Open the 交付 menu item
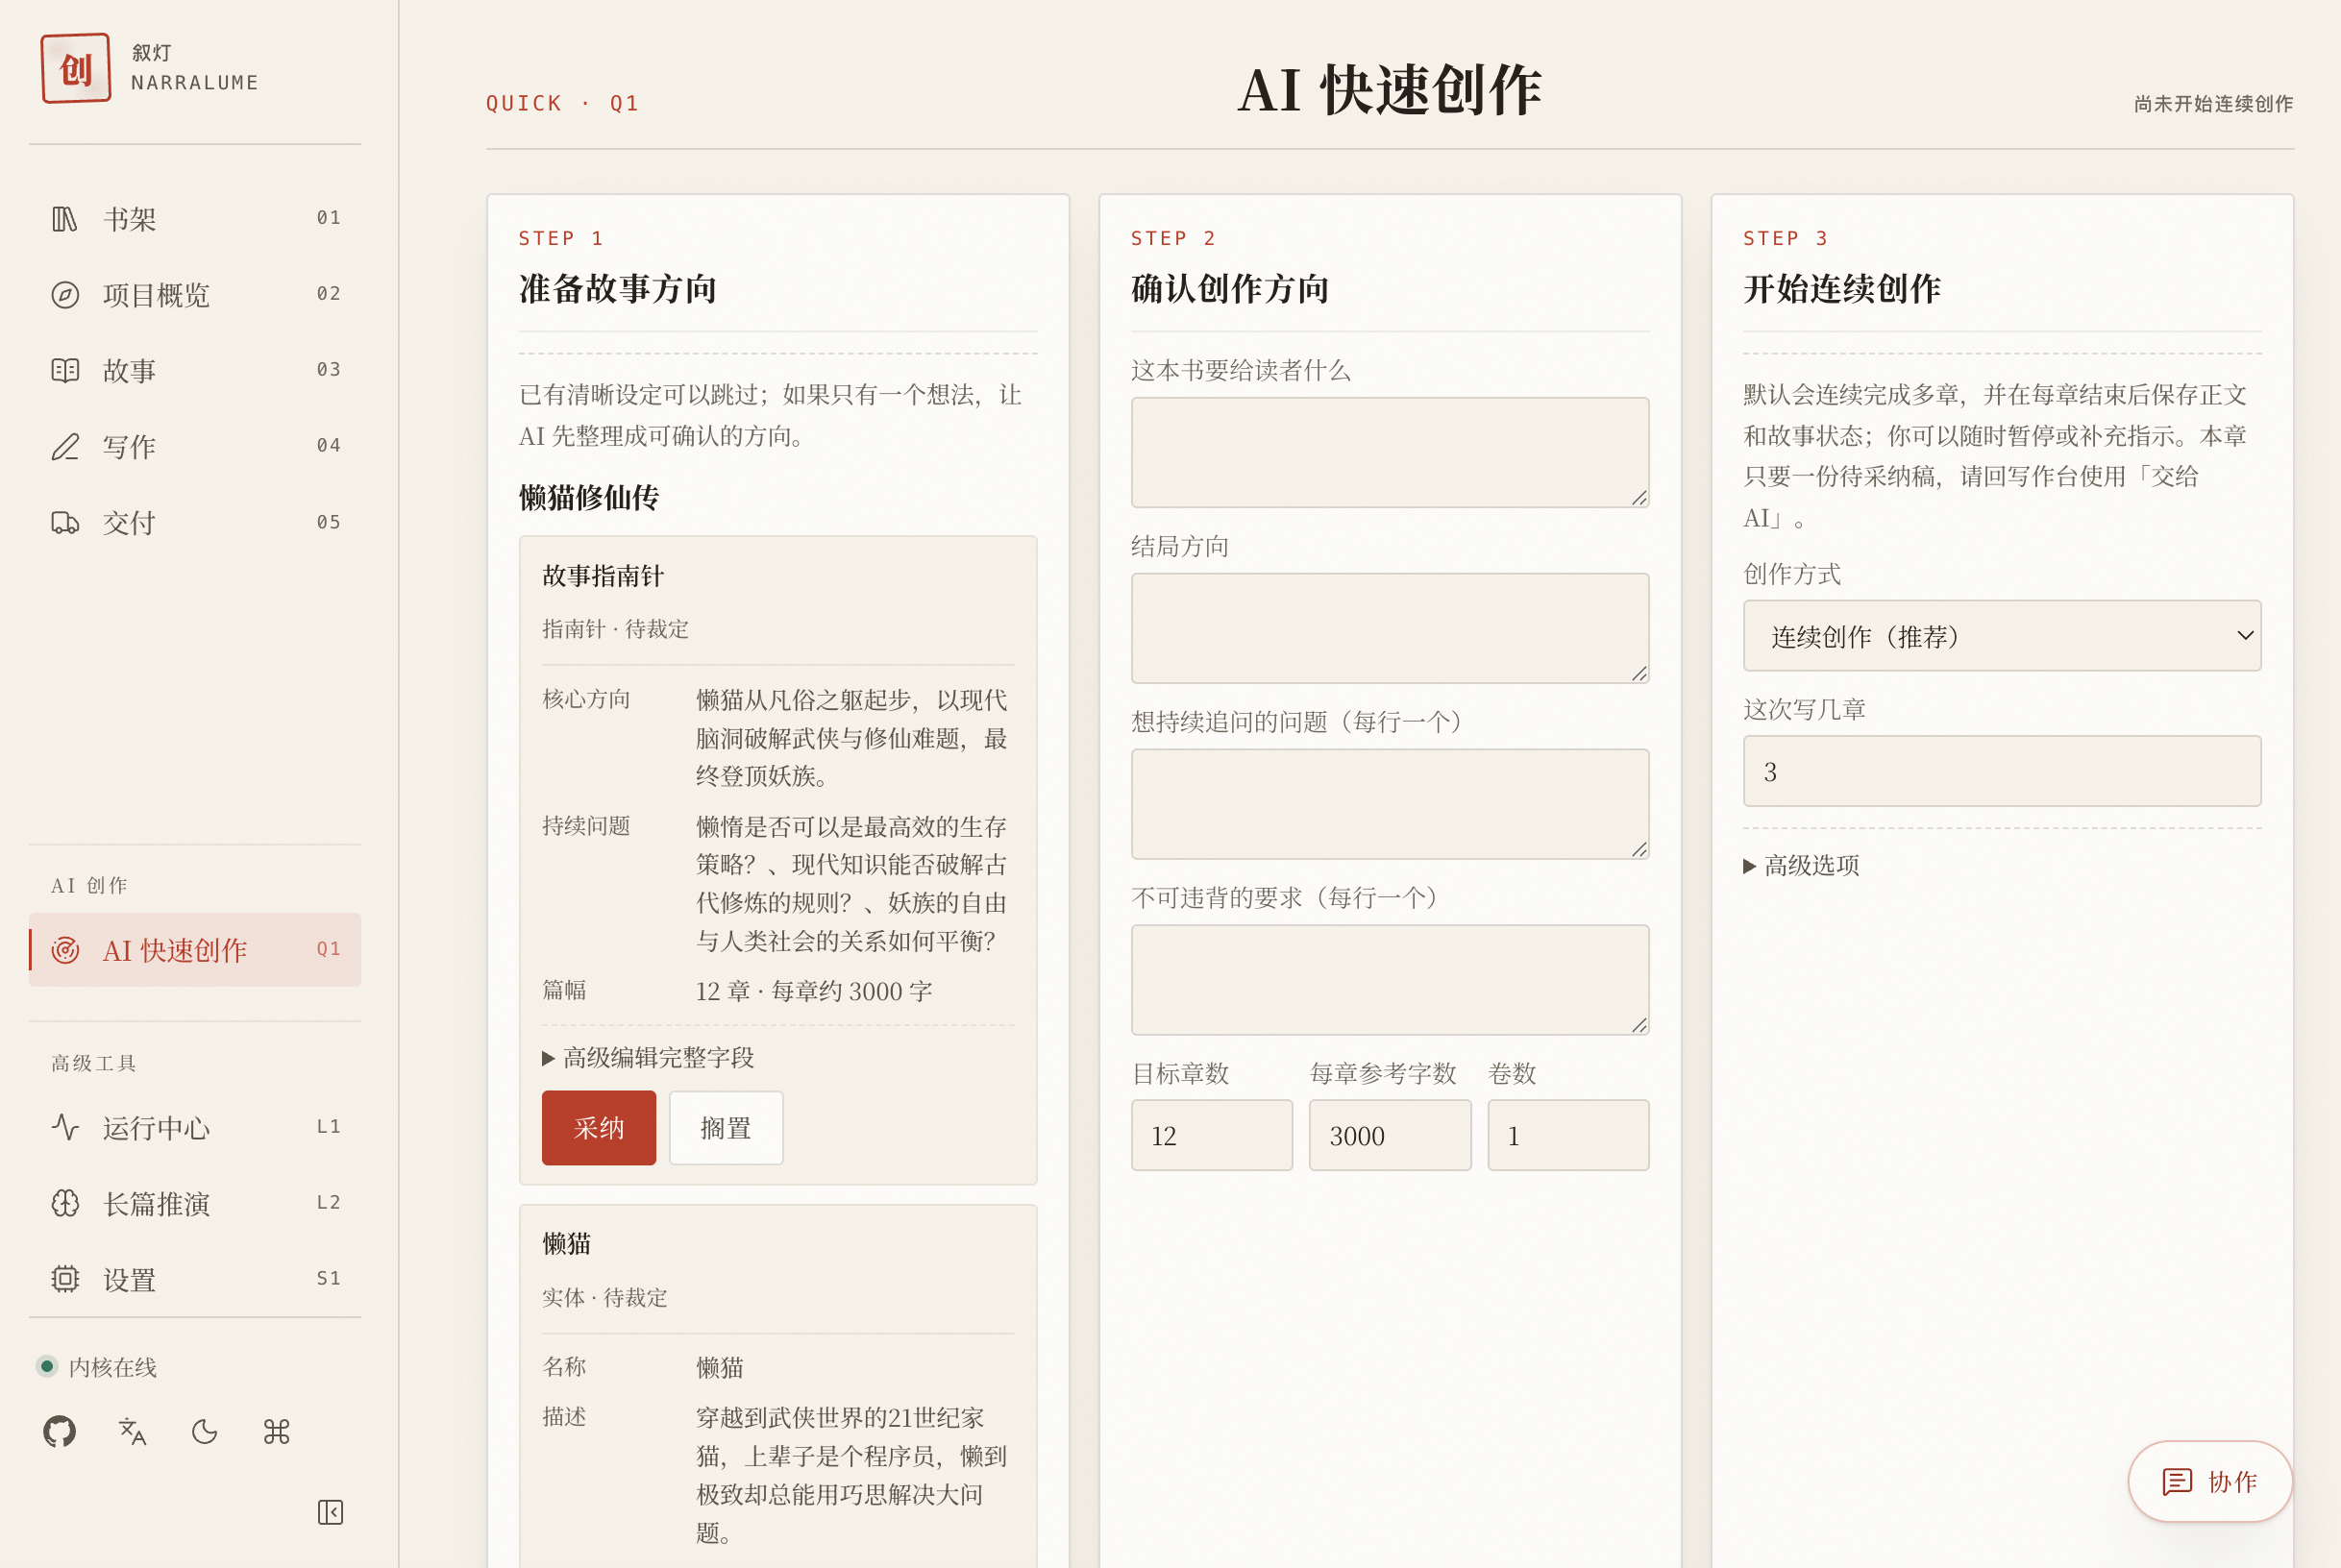The width and height of the screenshot is (2341, 1568). 195,523
